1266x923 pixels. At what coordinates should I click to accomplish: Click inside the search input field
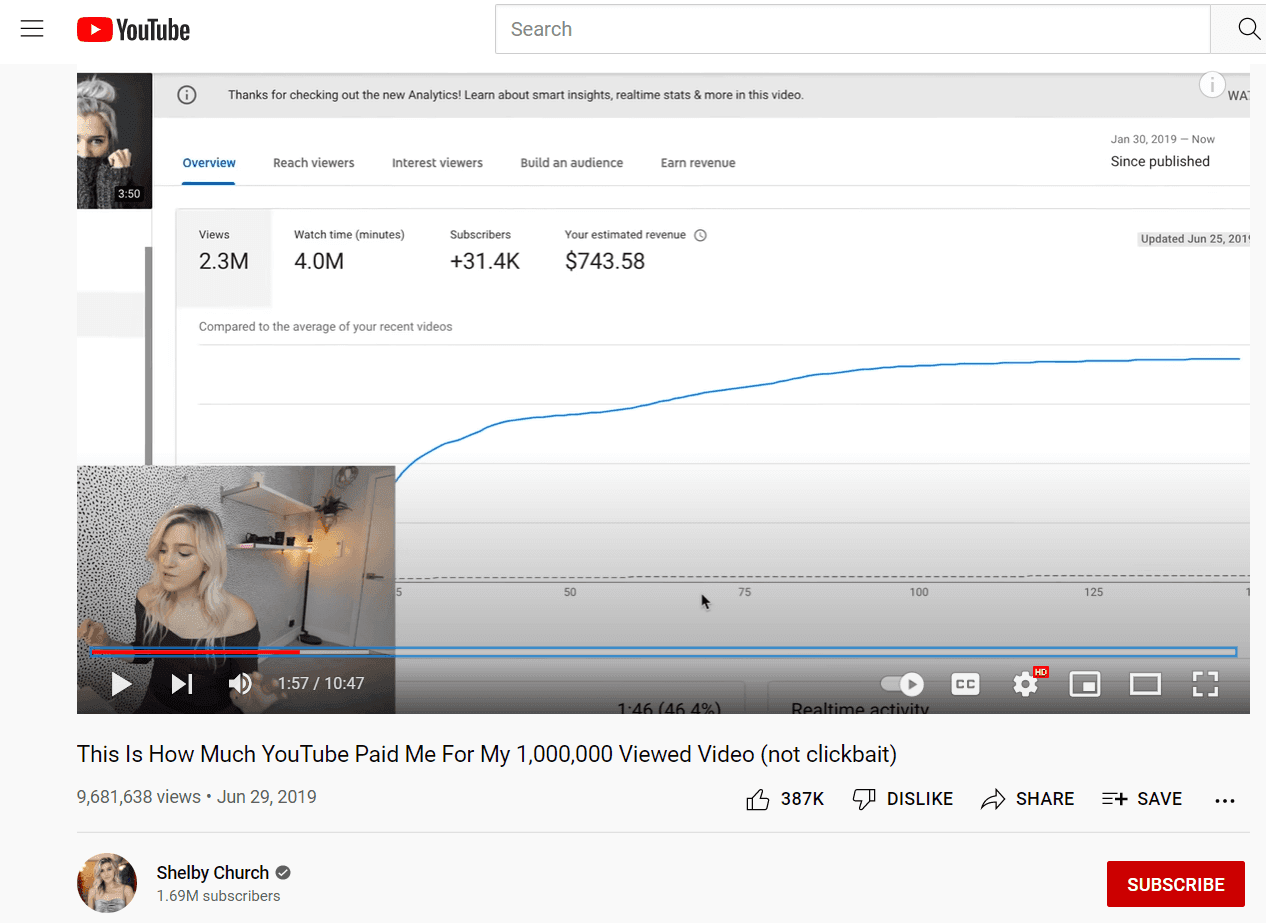(x=852, y=29)
